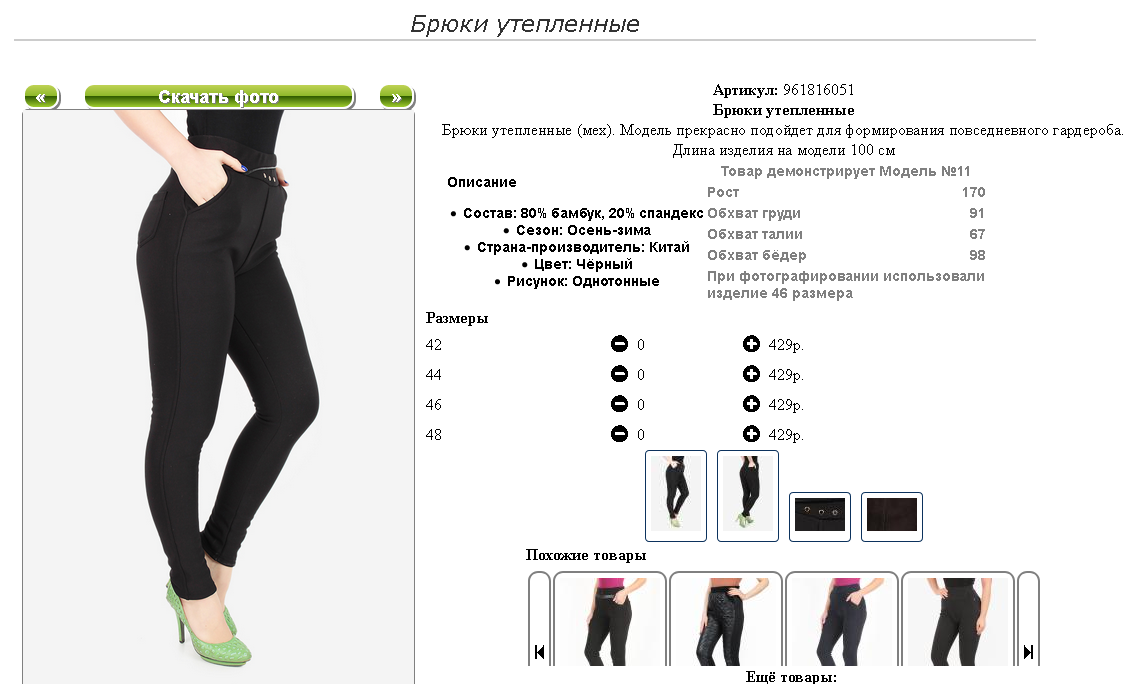Select first thumbnail of pants front view

[676, 496]
